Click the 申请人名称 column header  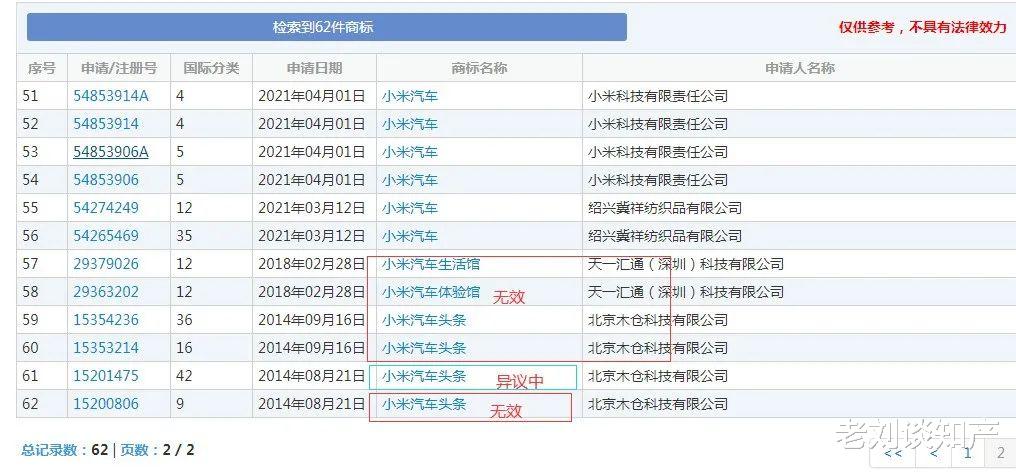pyautogui.click(x=799, y=68)
